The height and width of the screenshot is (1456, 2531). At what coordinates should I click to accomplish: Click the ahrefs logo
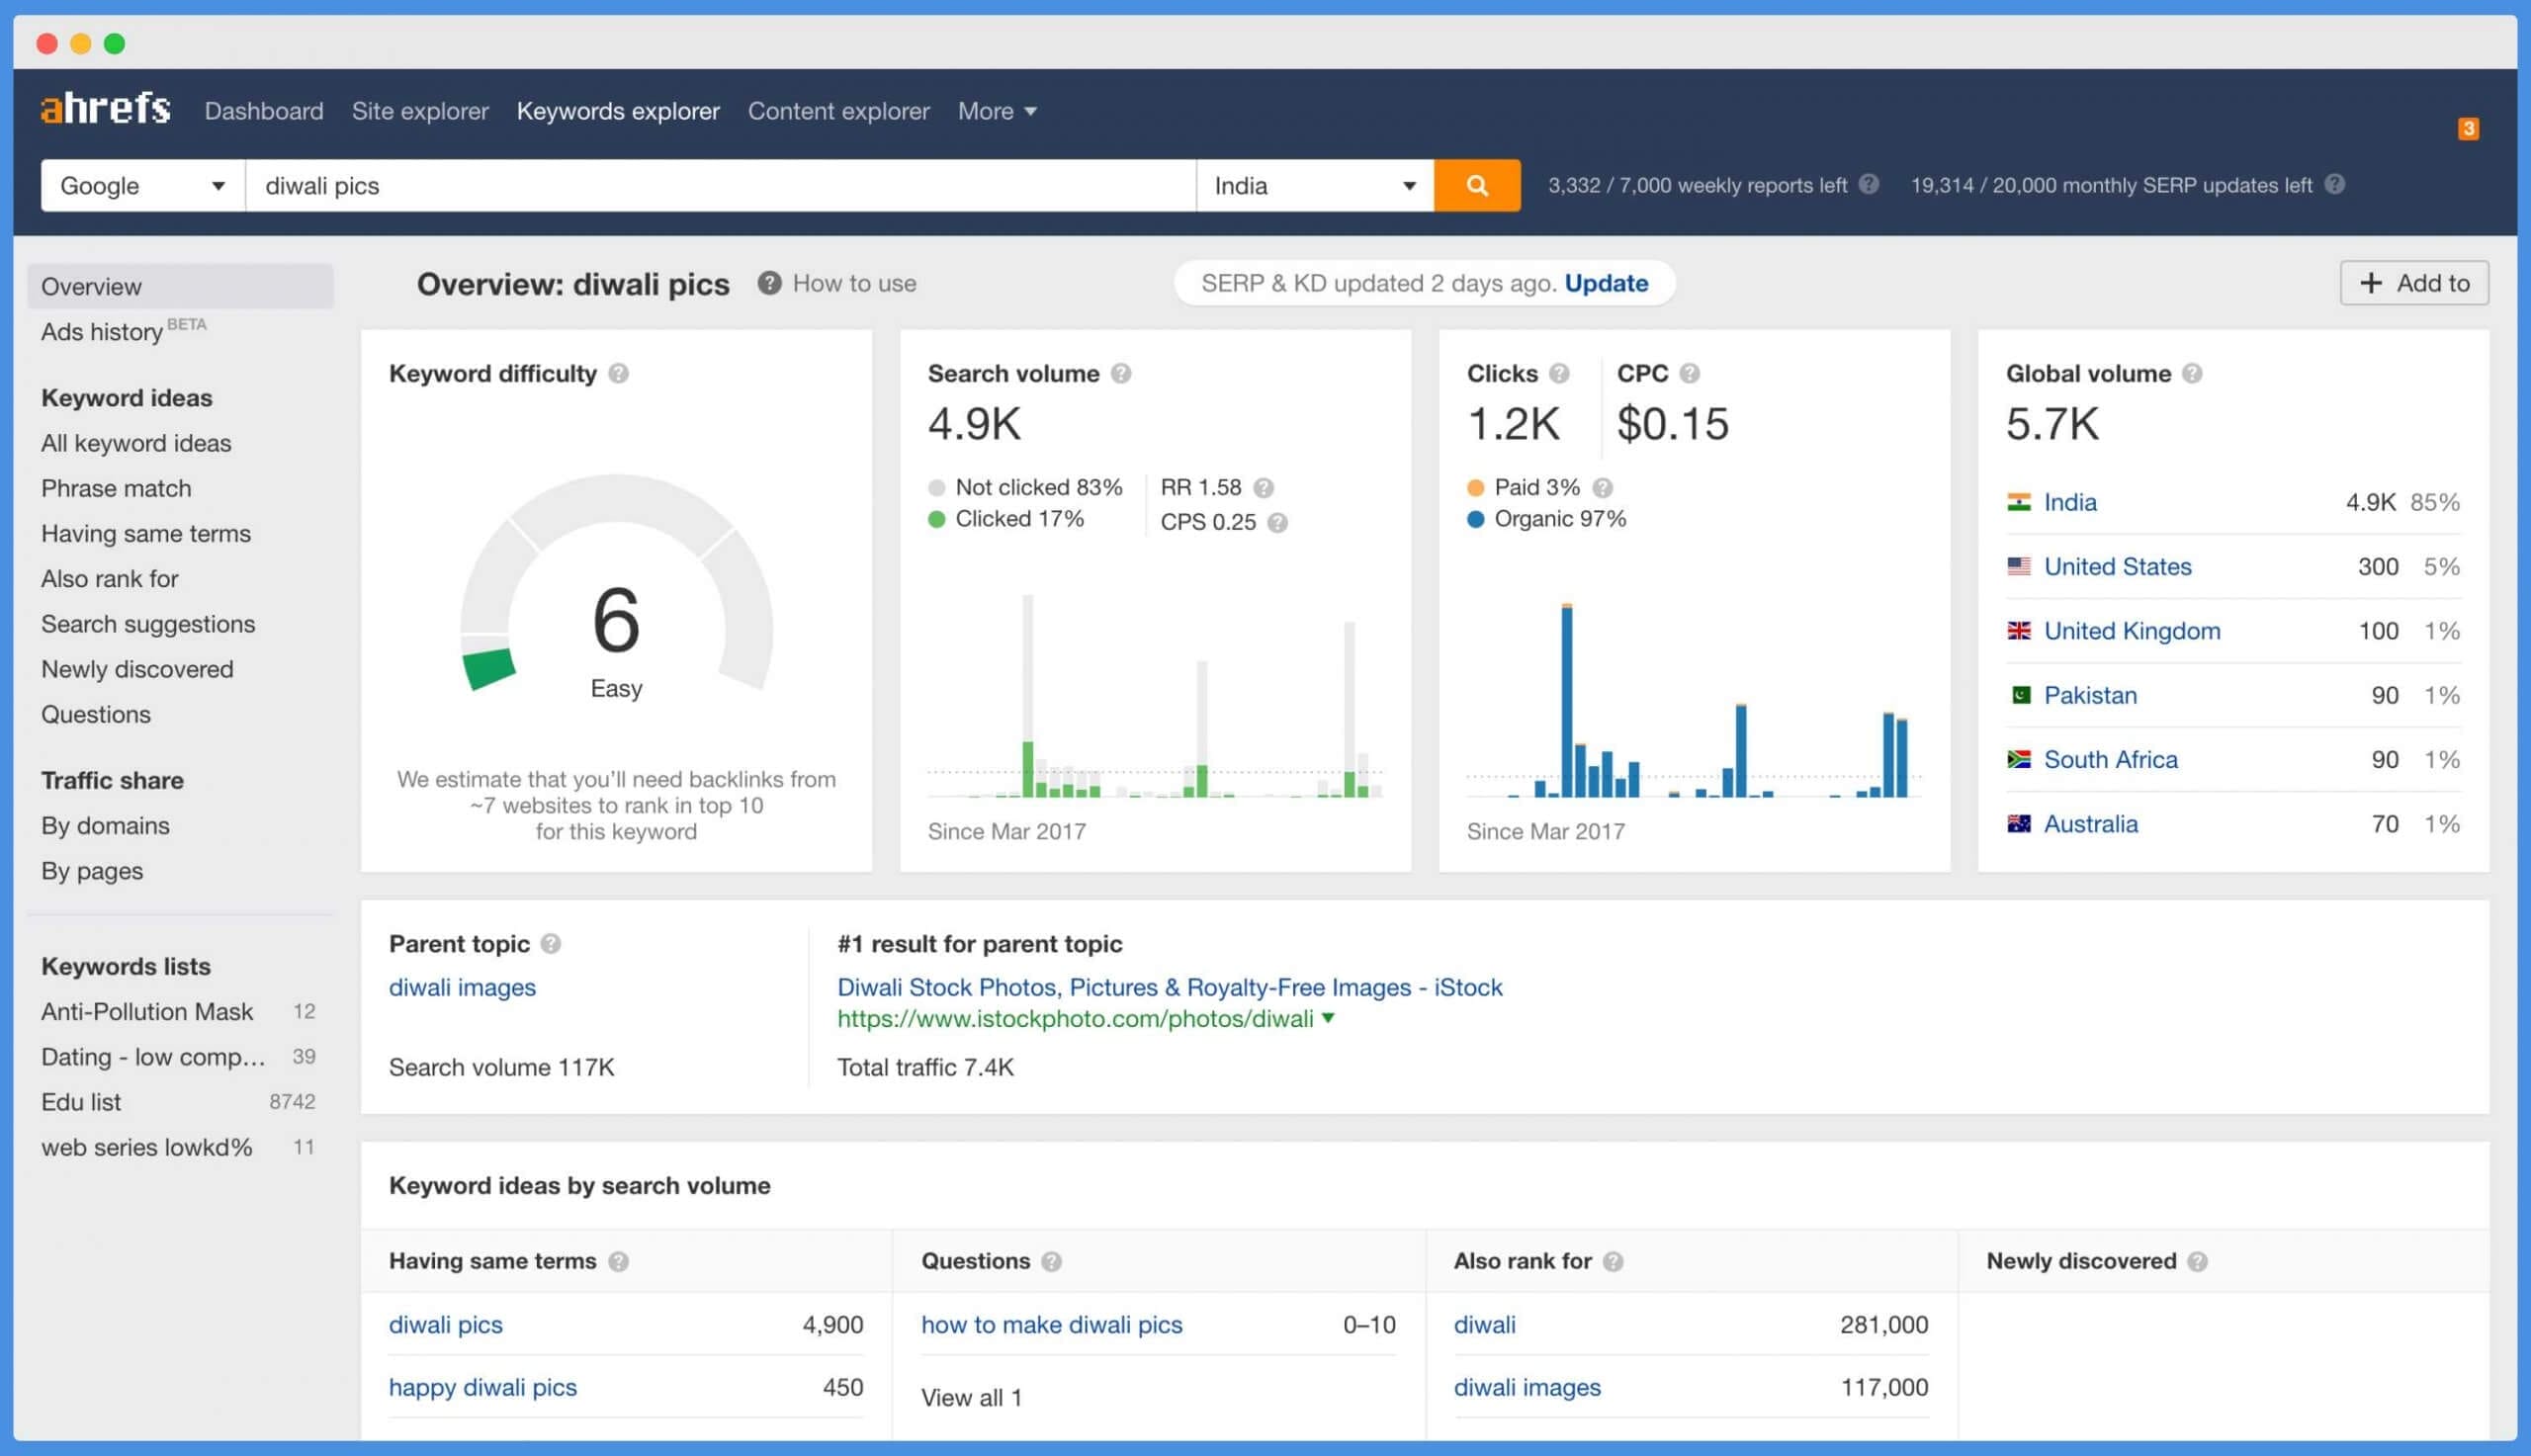coord(105,108)
